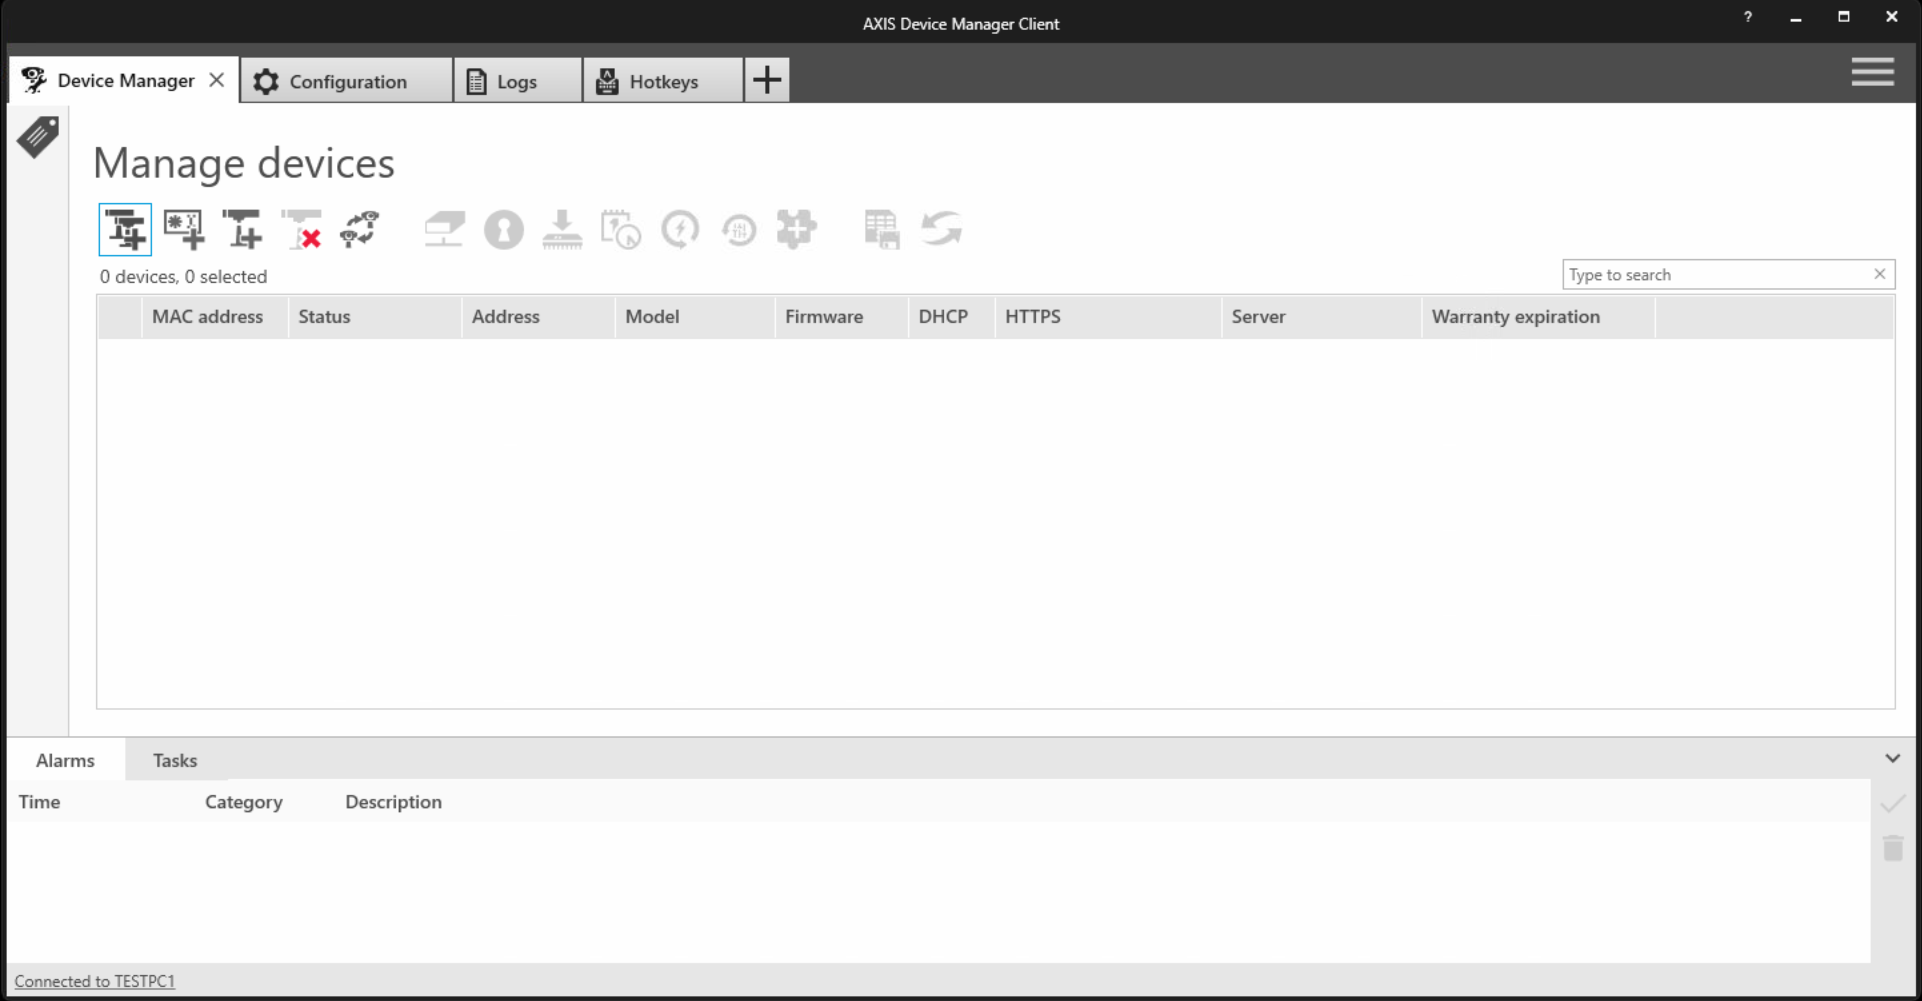The width and height of the screenshot is (1922, 1001).
Task: Open the Logs tab
Action: tap(516, 80)
